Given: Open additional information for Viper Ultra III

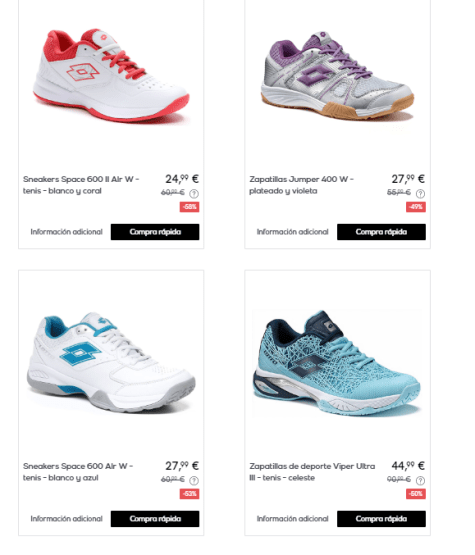Looking at the screenshot, I should [x=292, y=519].
